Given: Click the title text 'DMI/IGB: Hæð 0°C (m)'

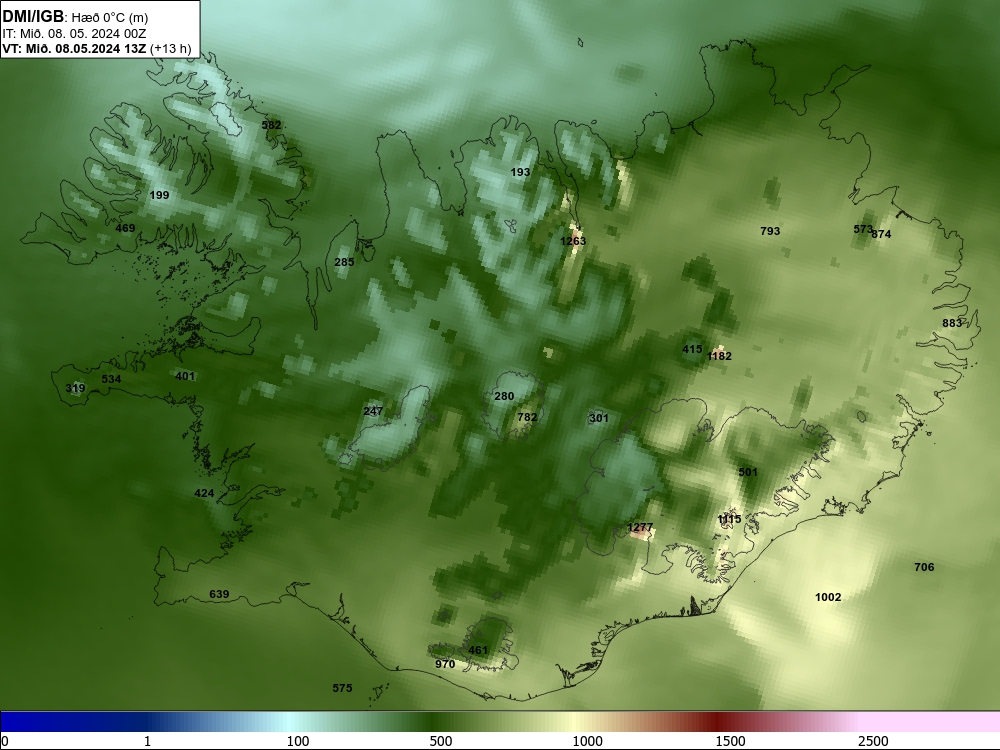Looking at the screenshot, I should tap(75, 17).
